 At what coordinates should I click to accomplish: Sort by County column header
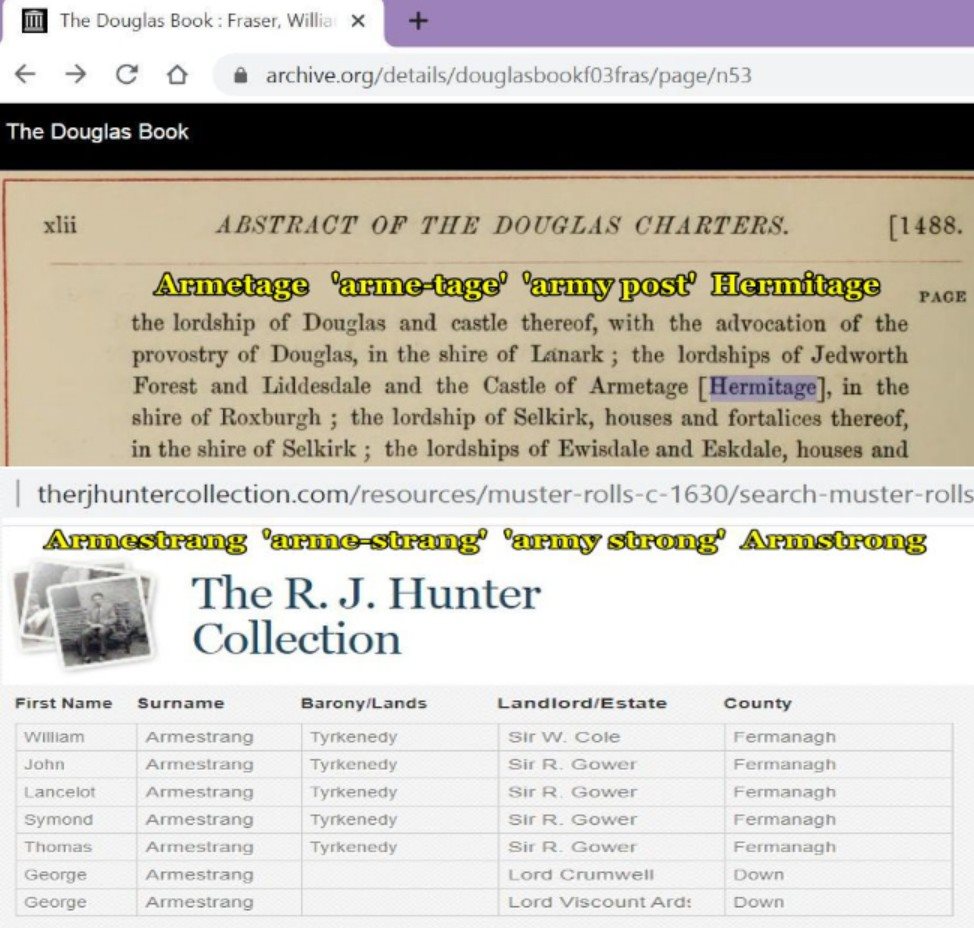[x=757, y=703]
